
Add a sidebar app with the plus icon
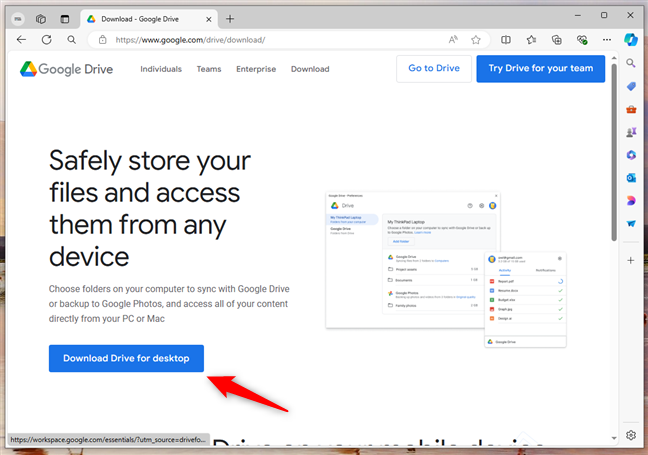[x=631, y=260]
